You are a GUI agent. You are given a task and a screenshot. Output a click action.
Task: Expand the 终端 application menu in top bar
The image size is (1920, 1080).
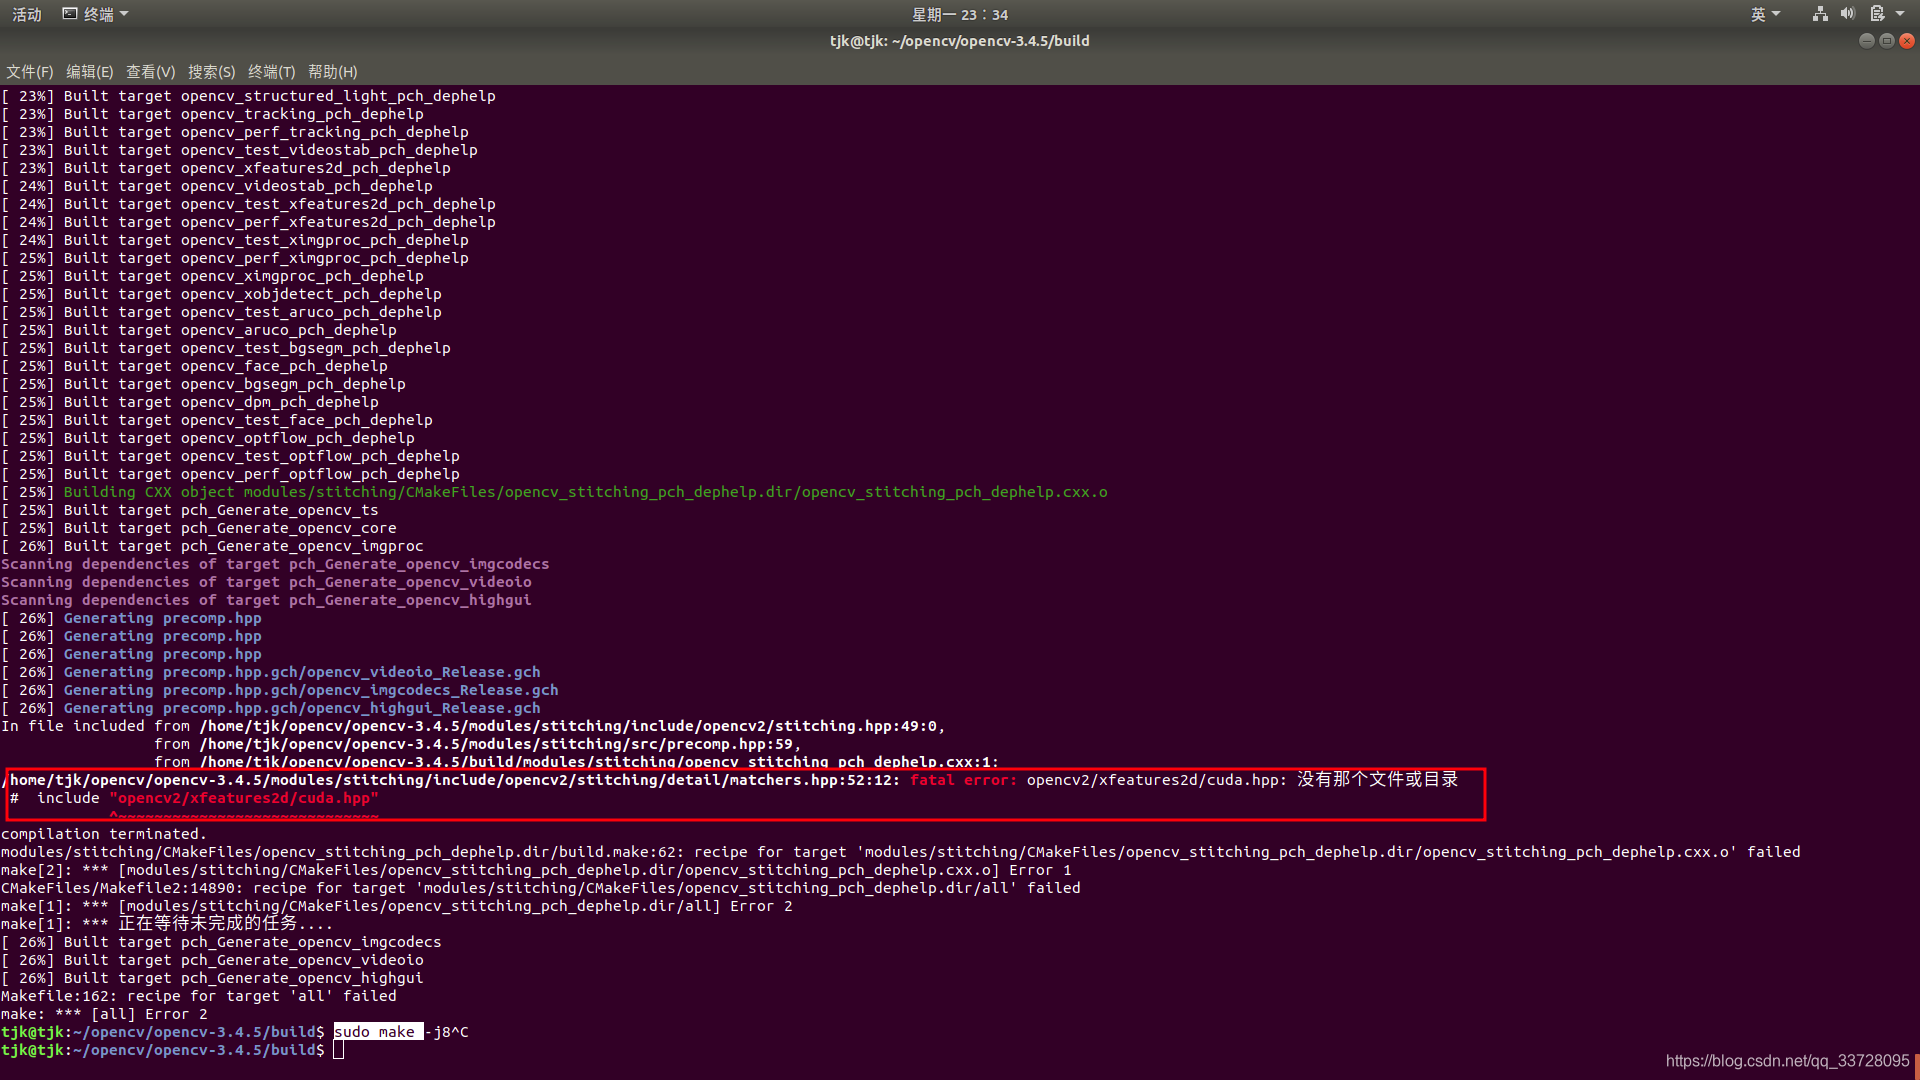coord(96,14)
